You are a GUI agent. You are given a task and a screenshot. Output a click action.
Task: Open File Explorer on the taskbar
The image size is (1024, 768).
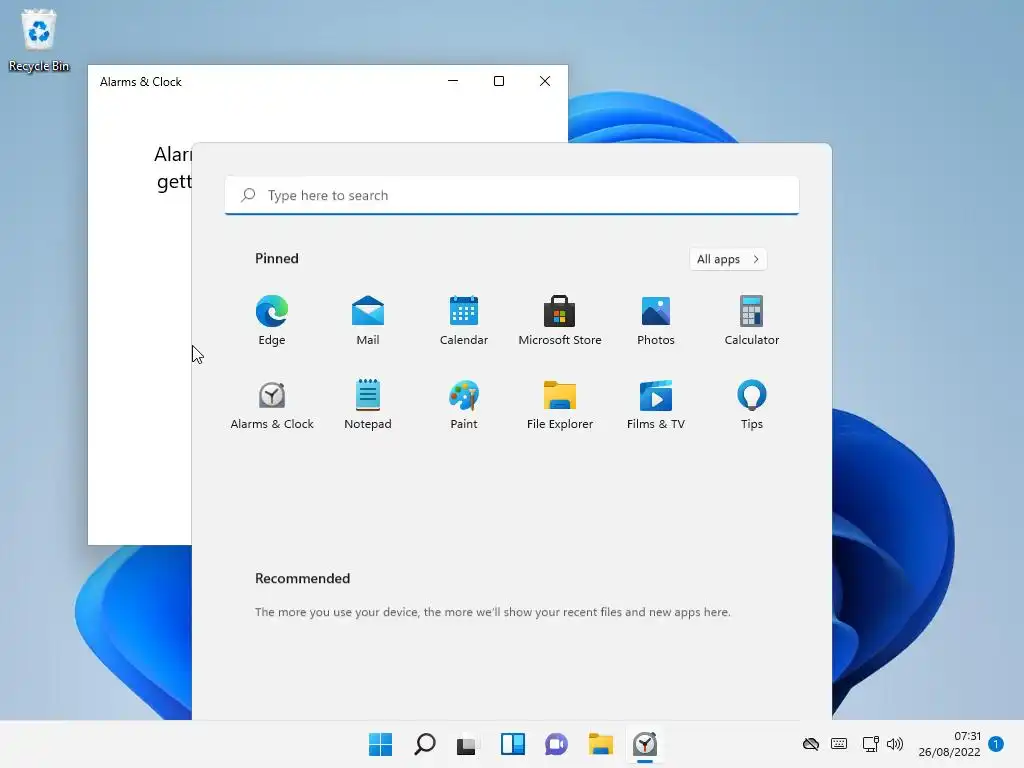601,744
